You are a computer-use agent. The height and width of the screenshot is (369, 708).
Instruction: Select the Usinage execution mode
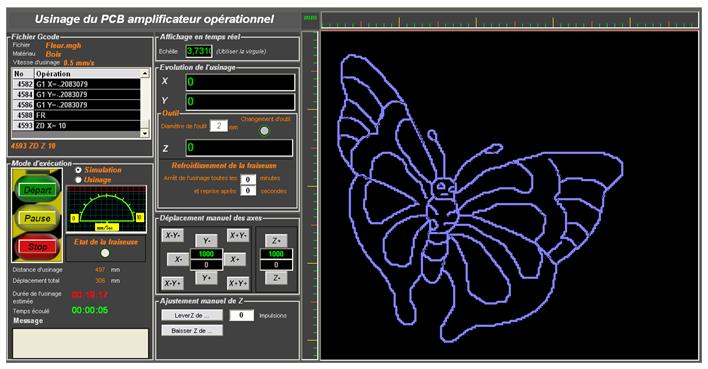[79, 180]
